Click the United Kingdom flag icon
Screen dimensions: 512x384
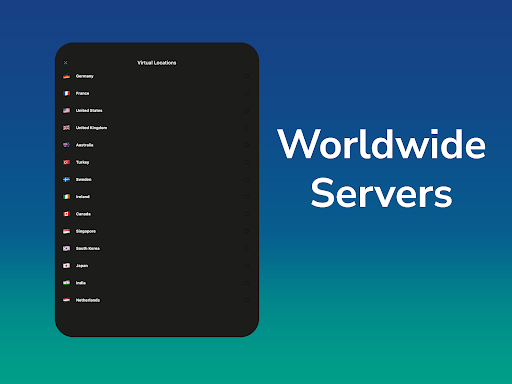pos(67,128)
